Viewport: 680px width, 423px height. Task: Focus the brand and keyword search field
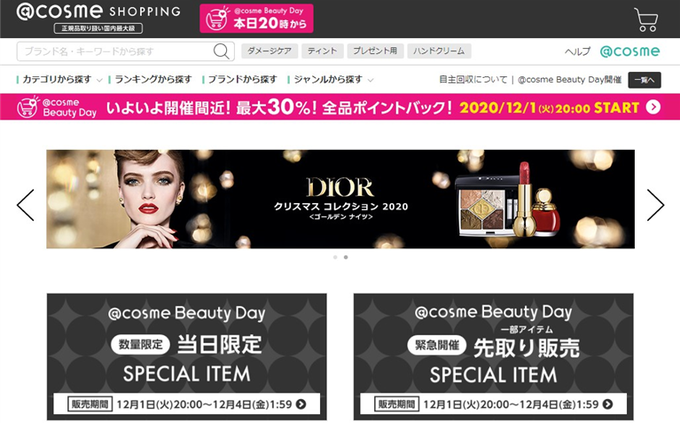(115, 51)
